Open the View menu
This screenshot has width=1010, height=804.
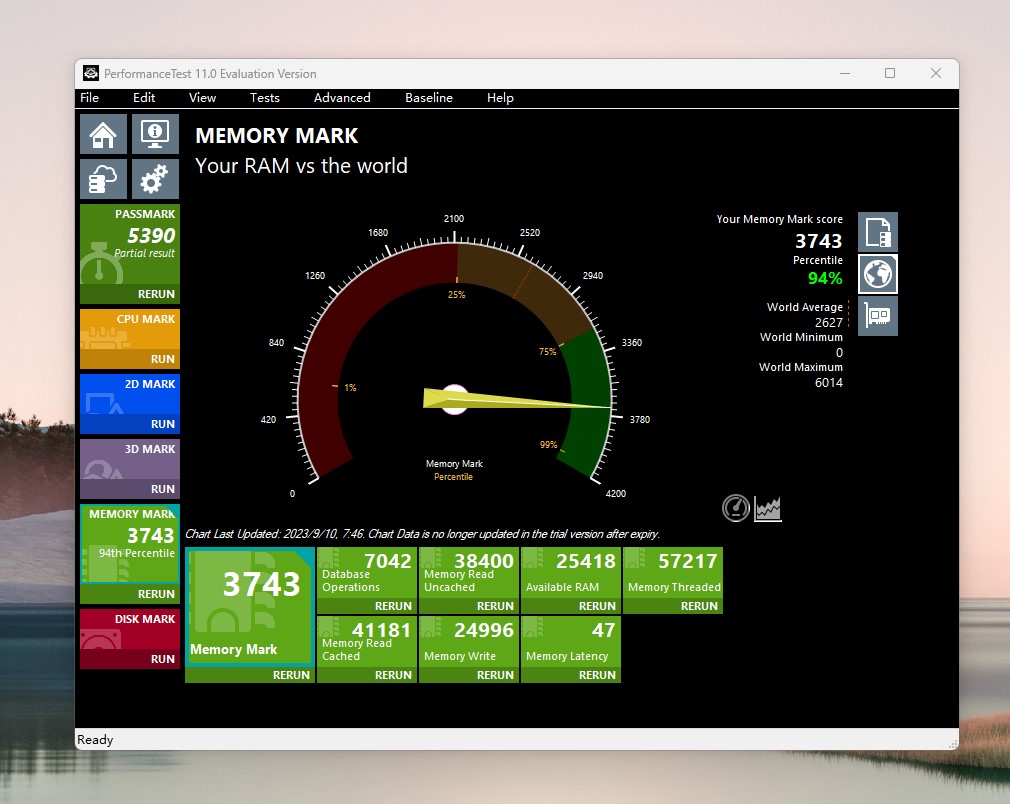(202, 98)
